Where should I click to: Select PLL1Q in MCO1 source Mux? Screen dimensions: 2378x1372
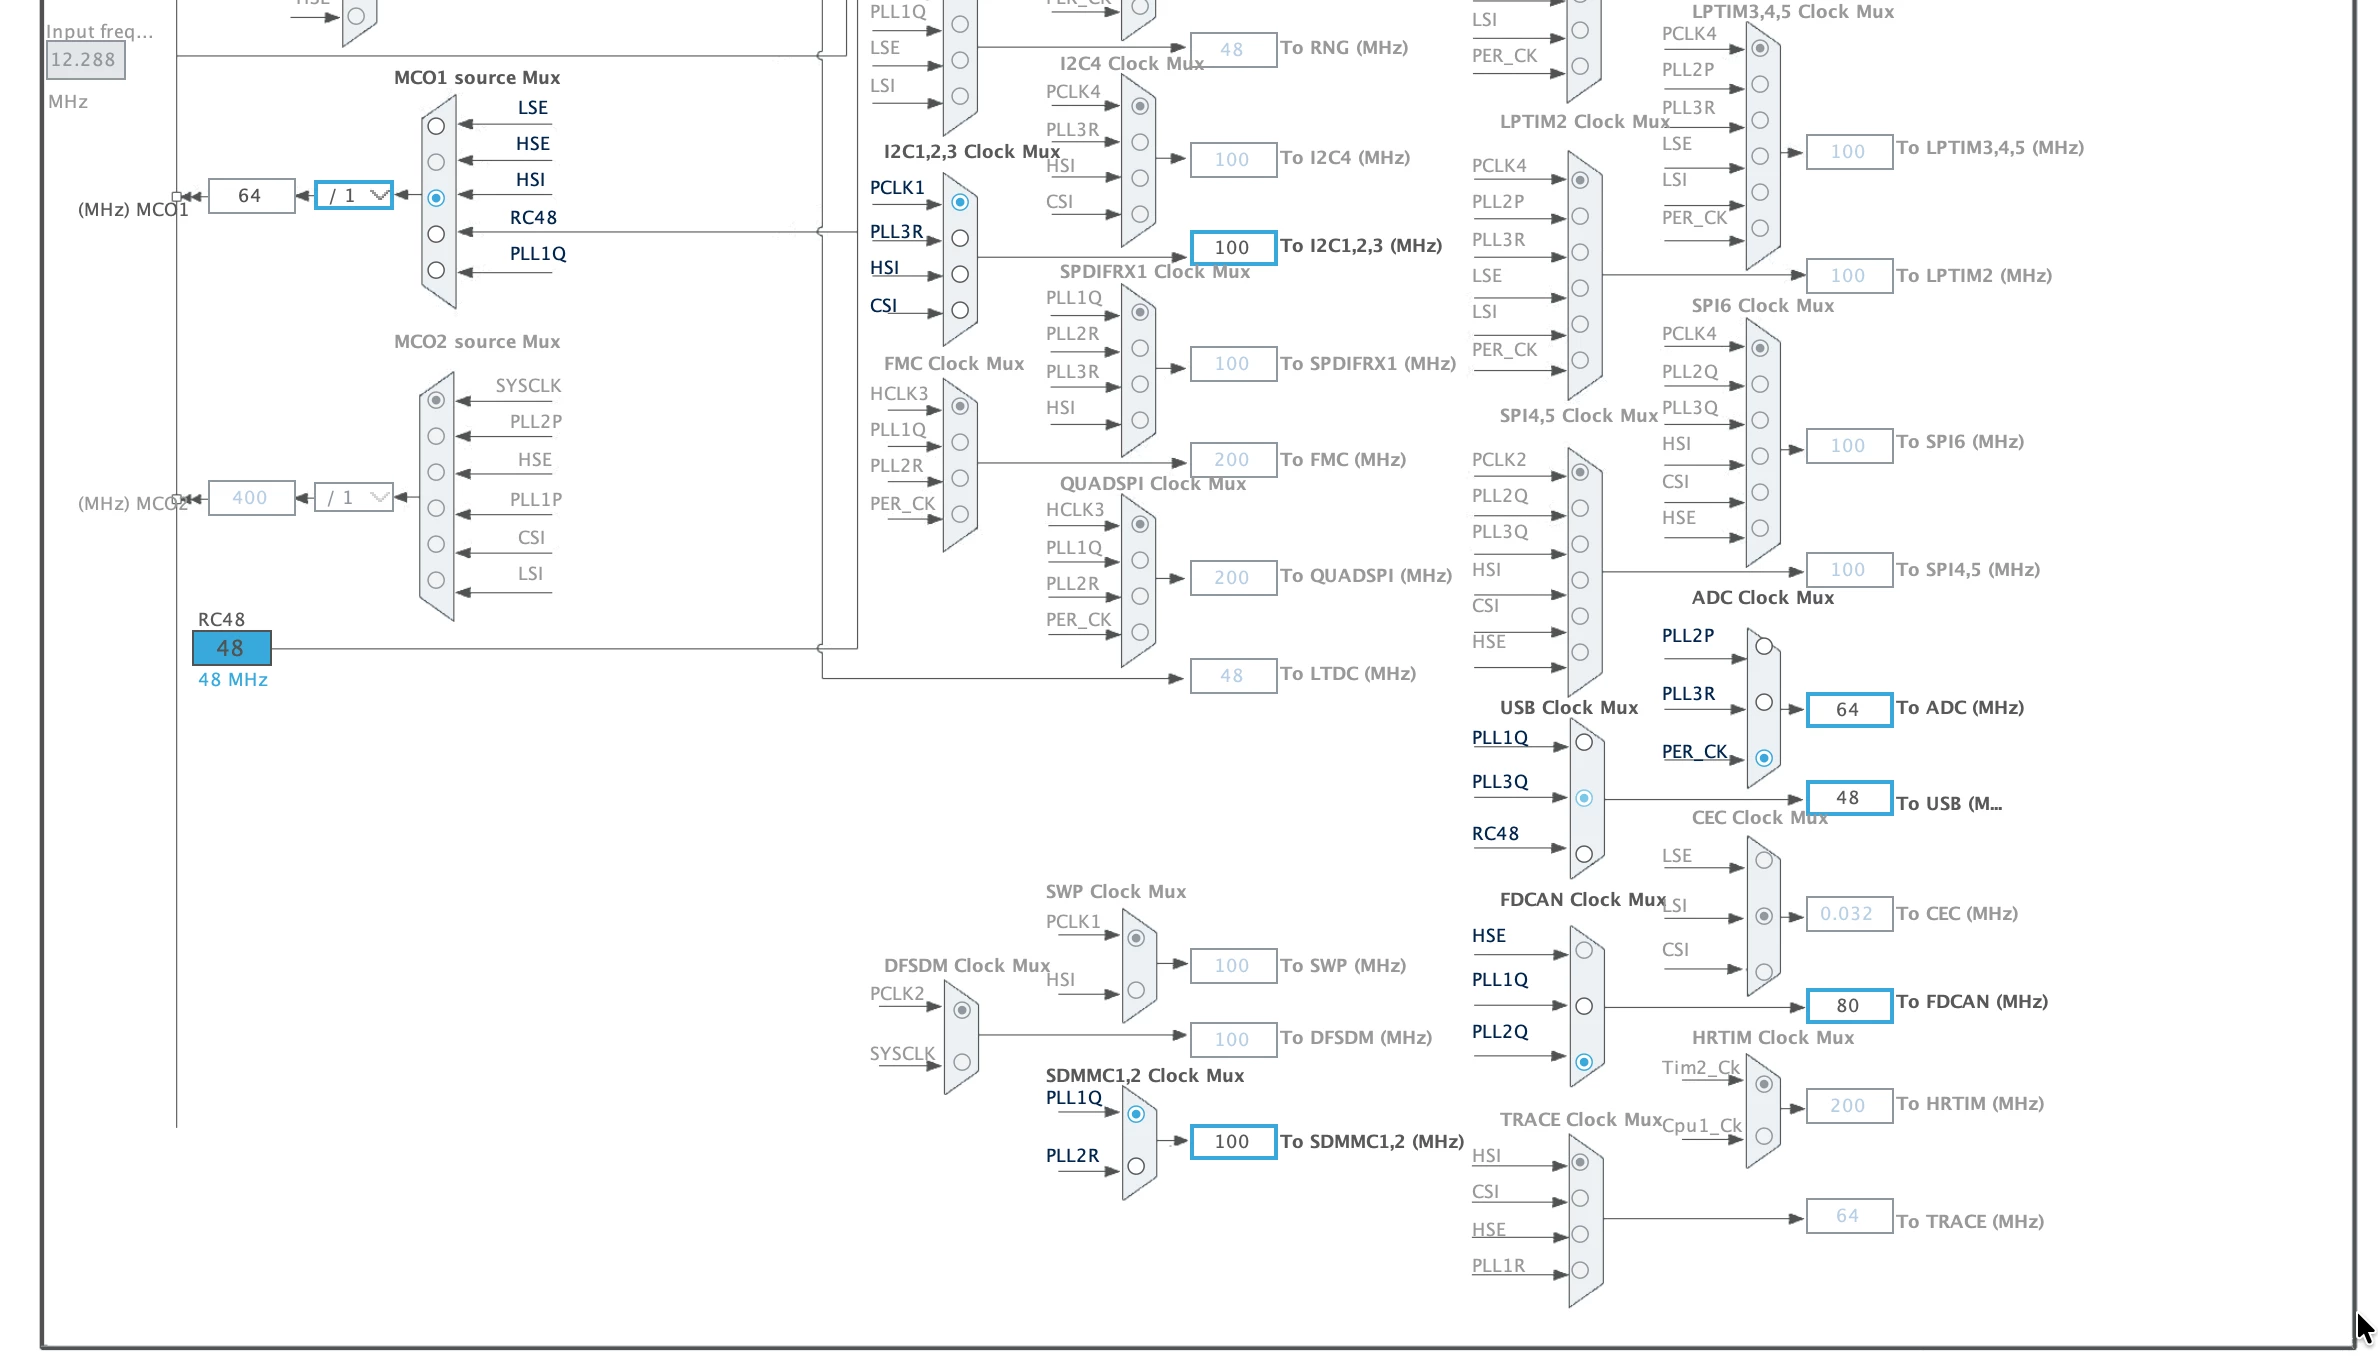[436, 270]
